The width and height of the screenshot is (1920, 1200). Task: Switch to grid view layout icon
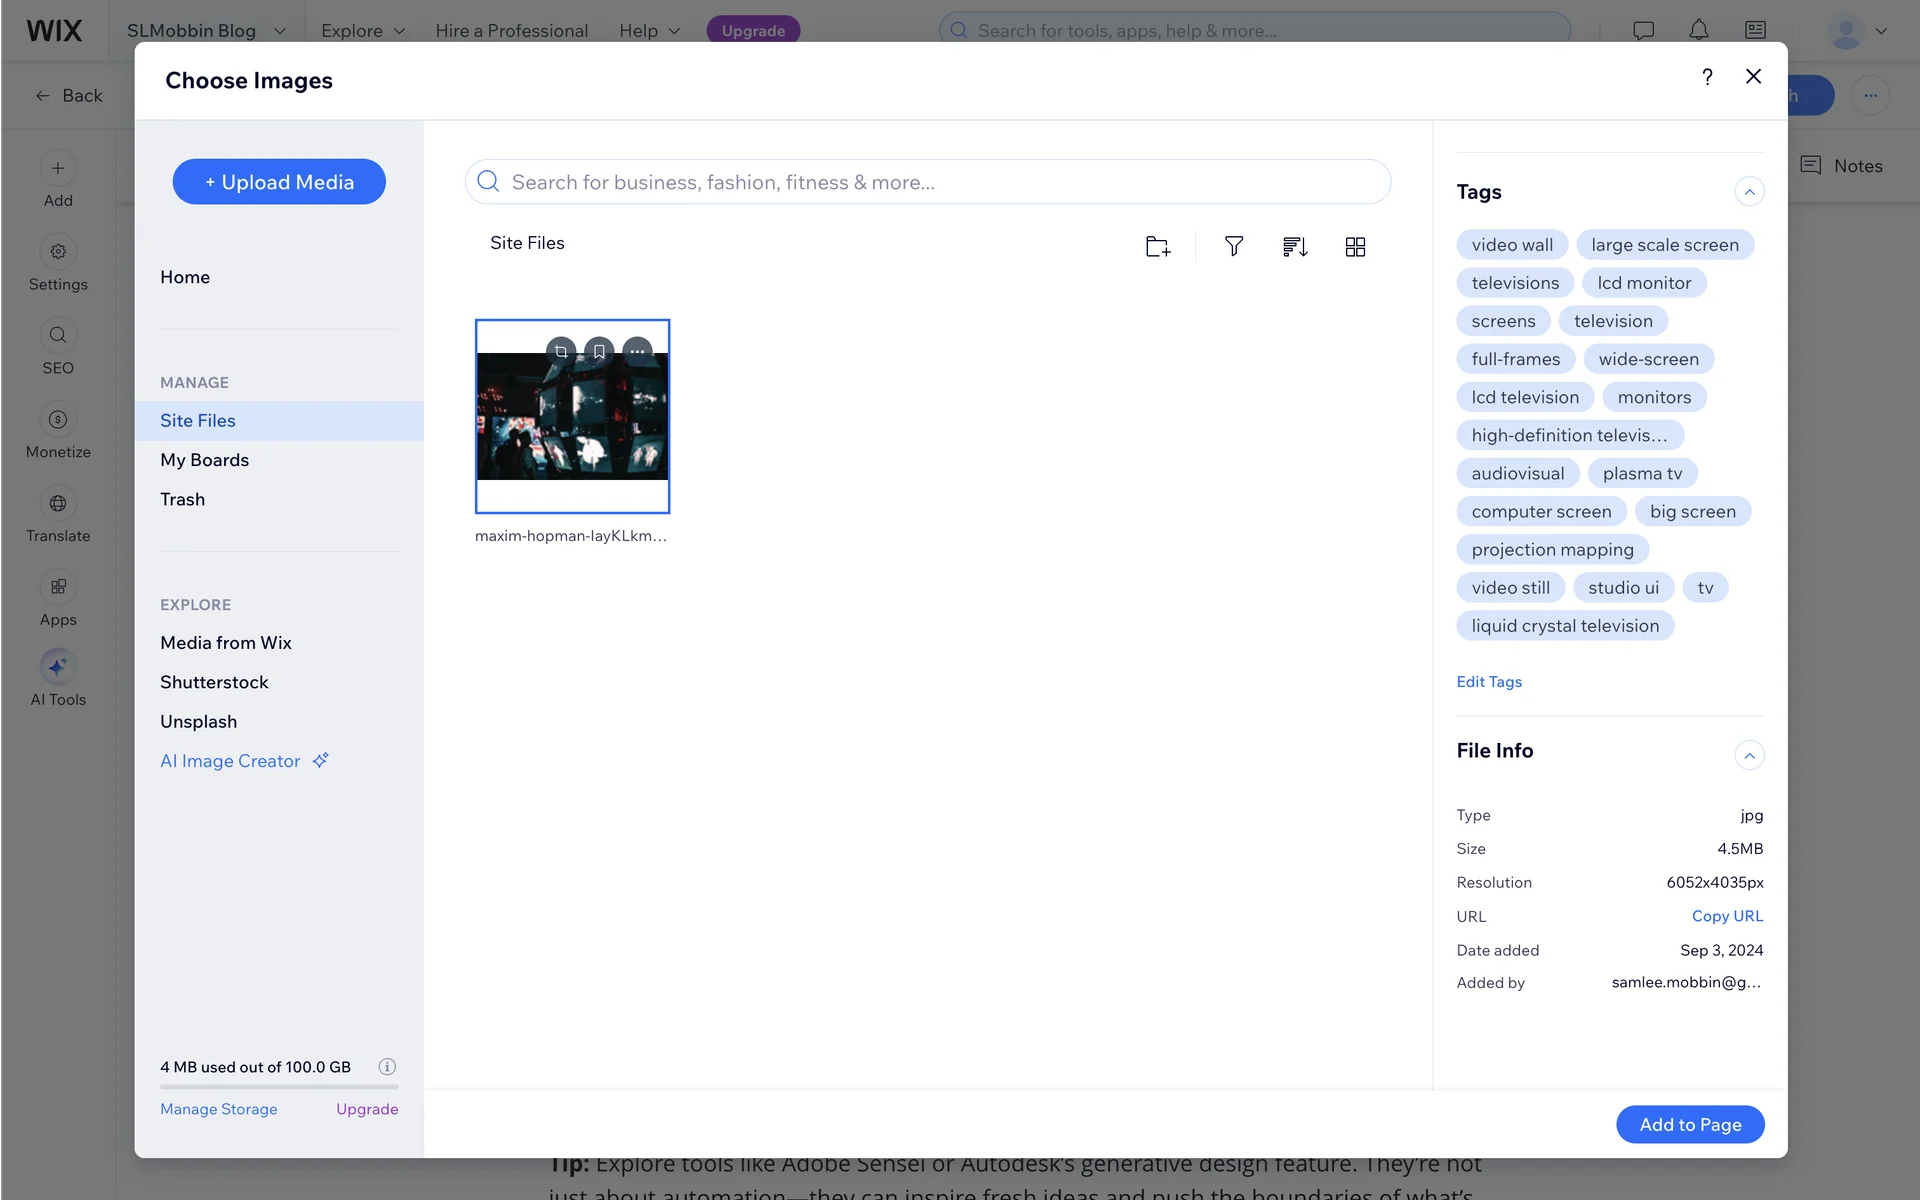click(x=1355, y=247)
